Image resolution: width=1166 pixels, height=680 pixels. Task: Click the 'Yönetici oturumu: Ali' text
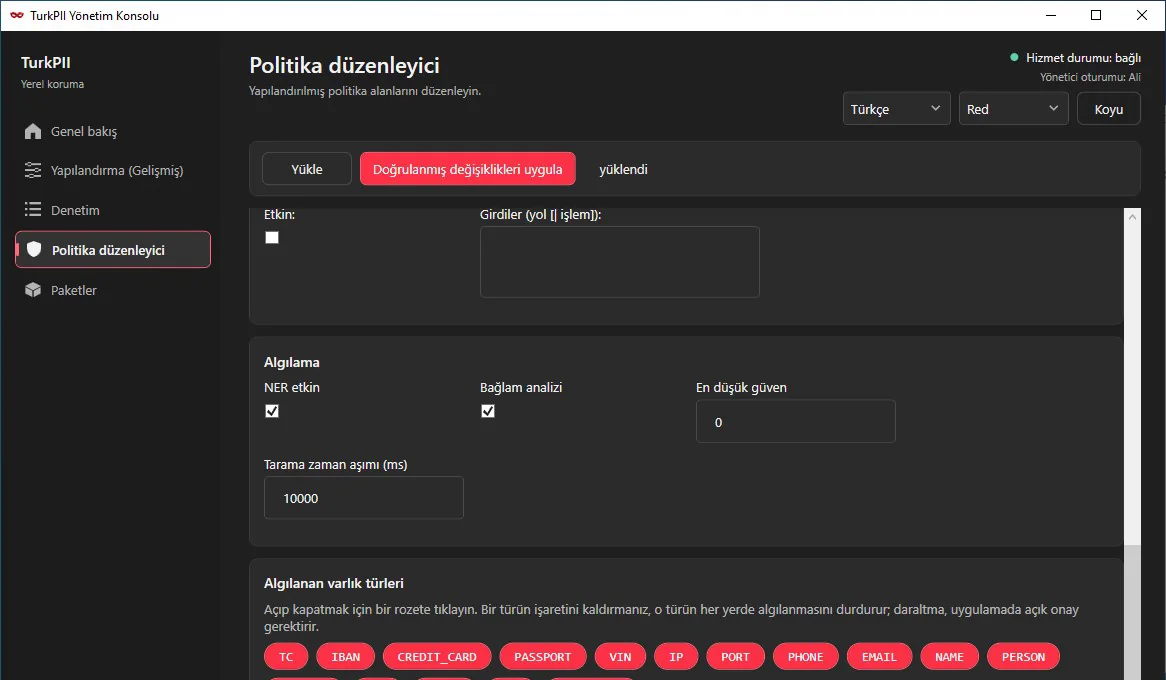1090,77
